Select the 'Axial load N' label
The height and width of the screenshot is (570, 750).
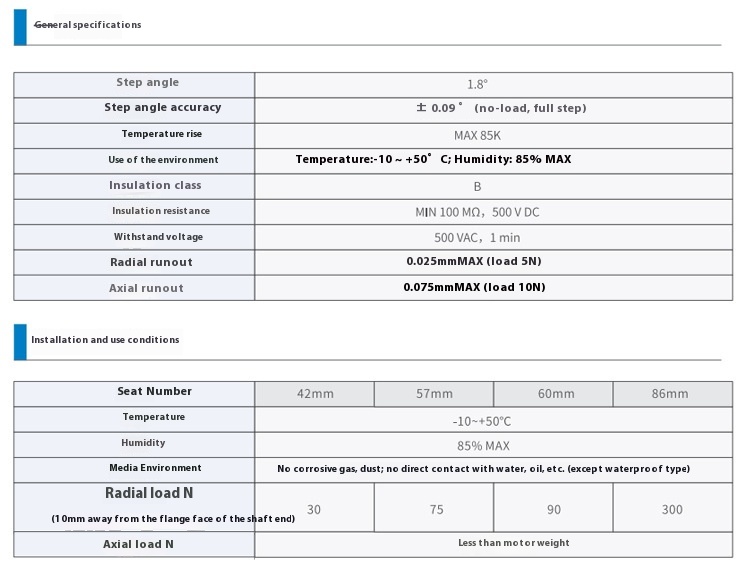tap(138, 544)
